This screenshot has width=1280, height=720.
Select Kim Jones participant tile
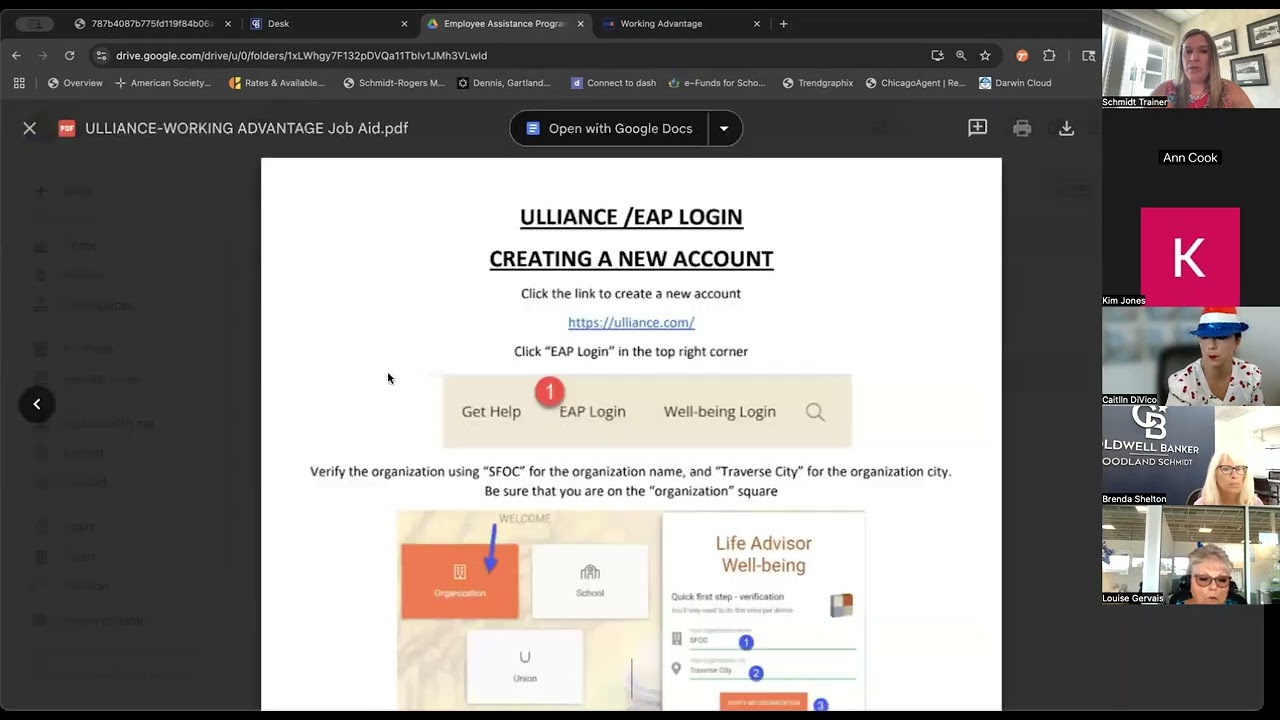(1190, 256)
